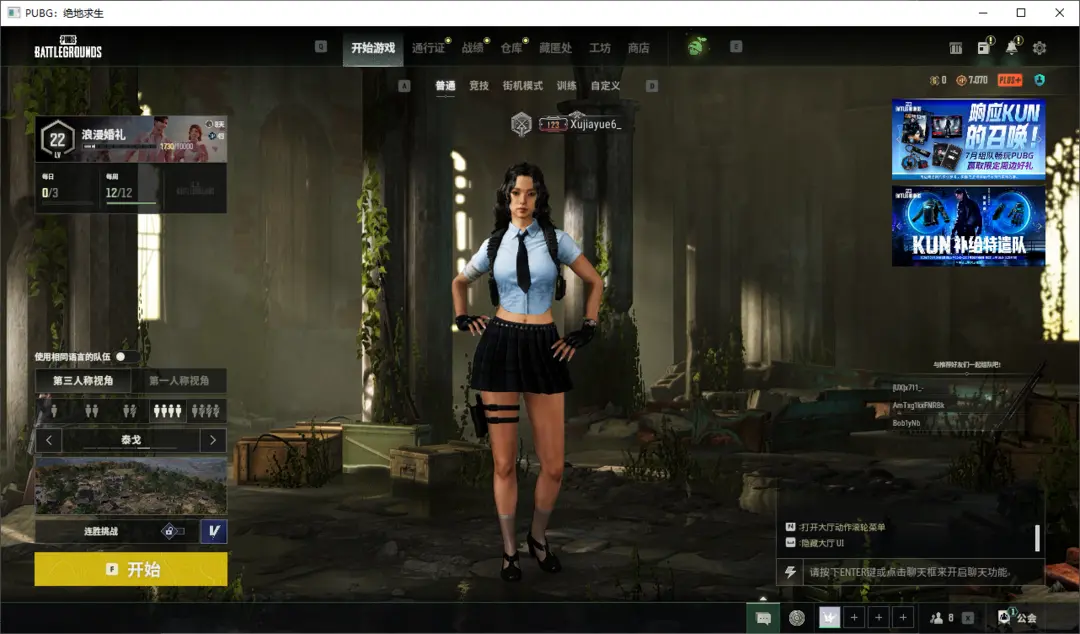The width and height of the screenshot is (1080, 634).
Task: Click the lightning quick-chat icon
Action: (791, 572)
